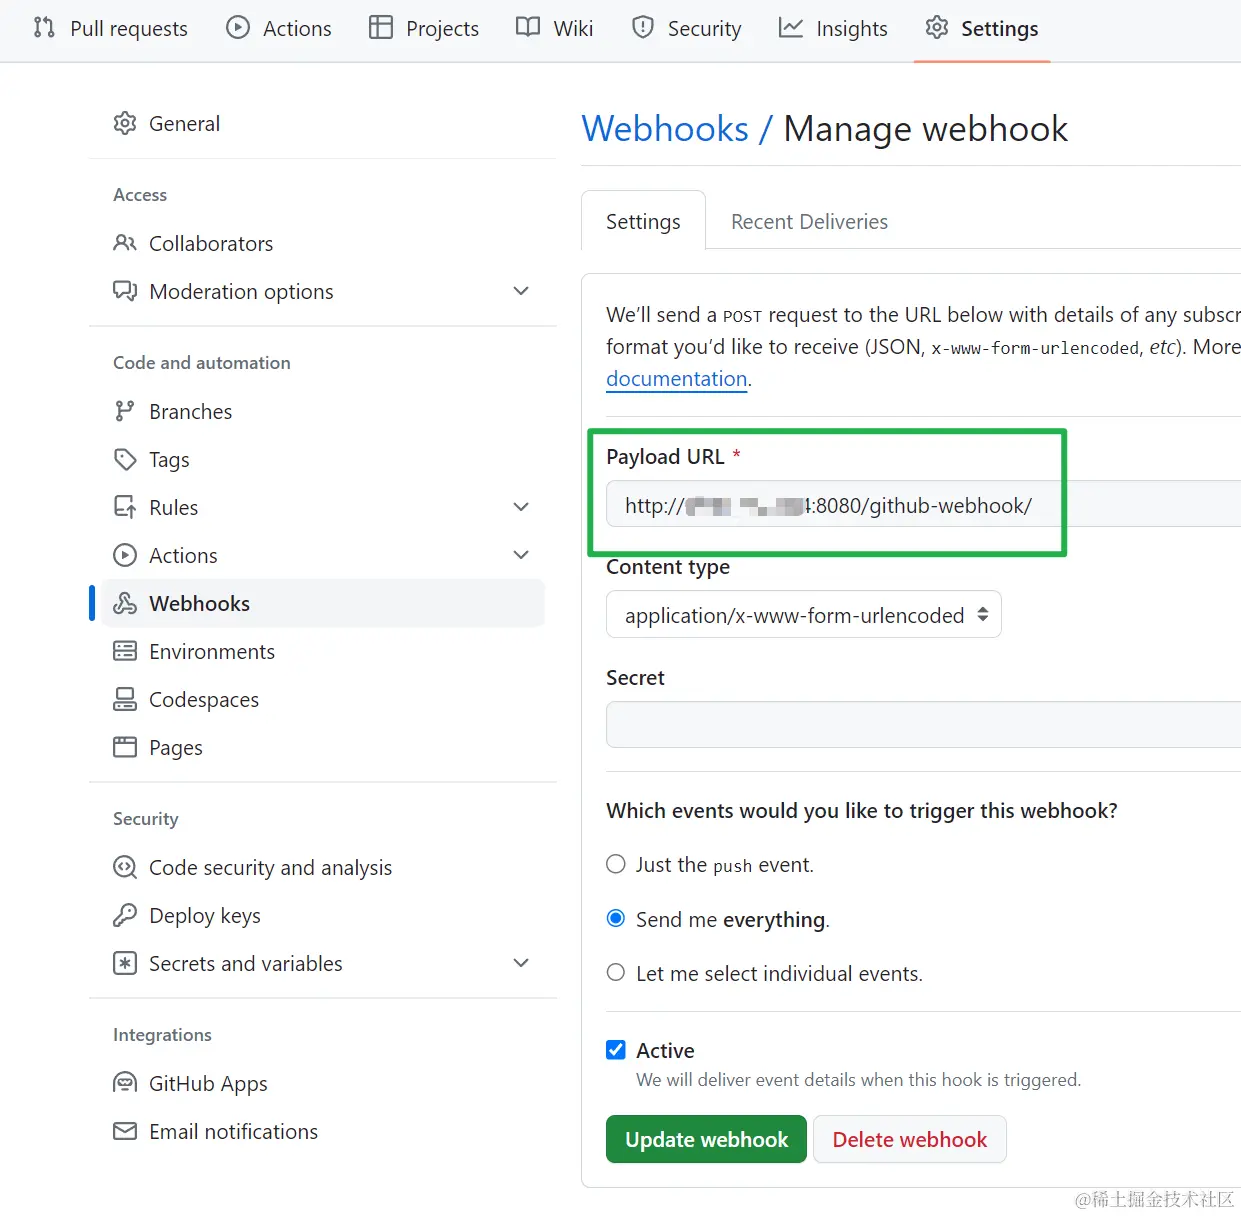Viewport: 1241px width, 1216px height.
Task: Open the Content type dropdown
Action: (804, 615)
